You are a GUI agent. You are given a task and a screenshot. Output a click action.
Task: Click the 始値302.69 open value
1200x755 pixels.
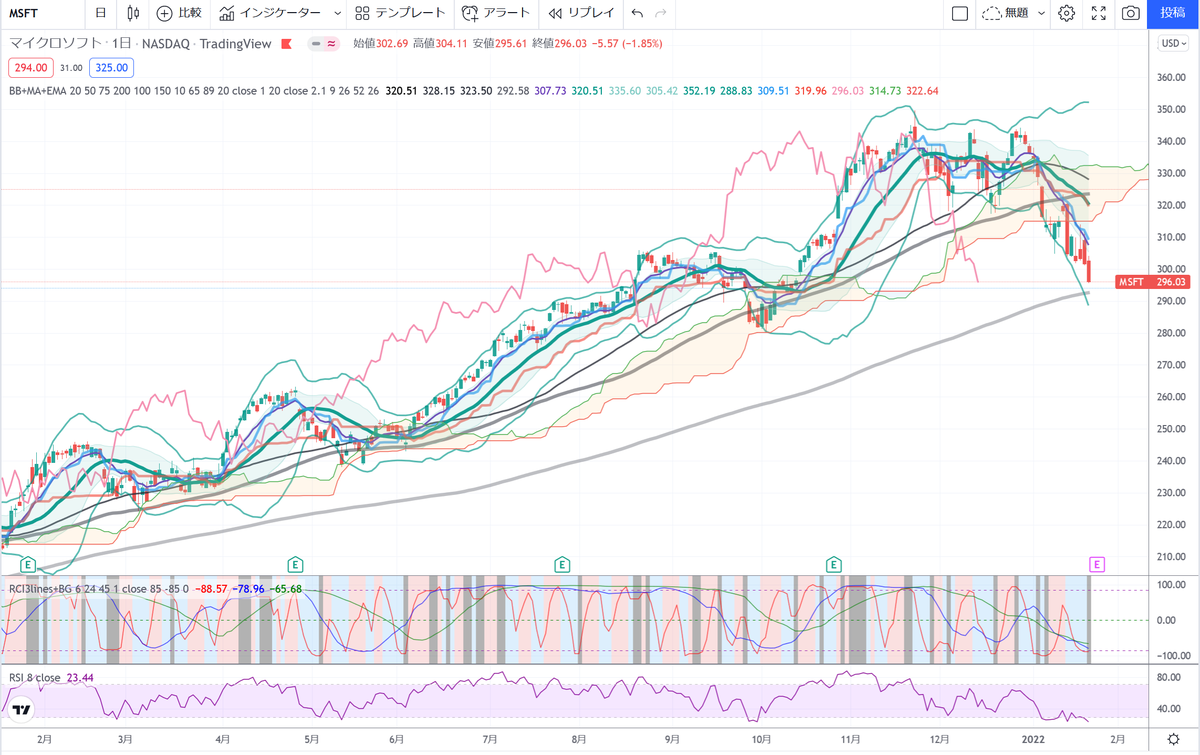pyautogui.click(x=381, y=44)
